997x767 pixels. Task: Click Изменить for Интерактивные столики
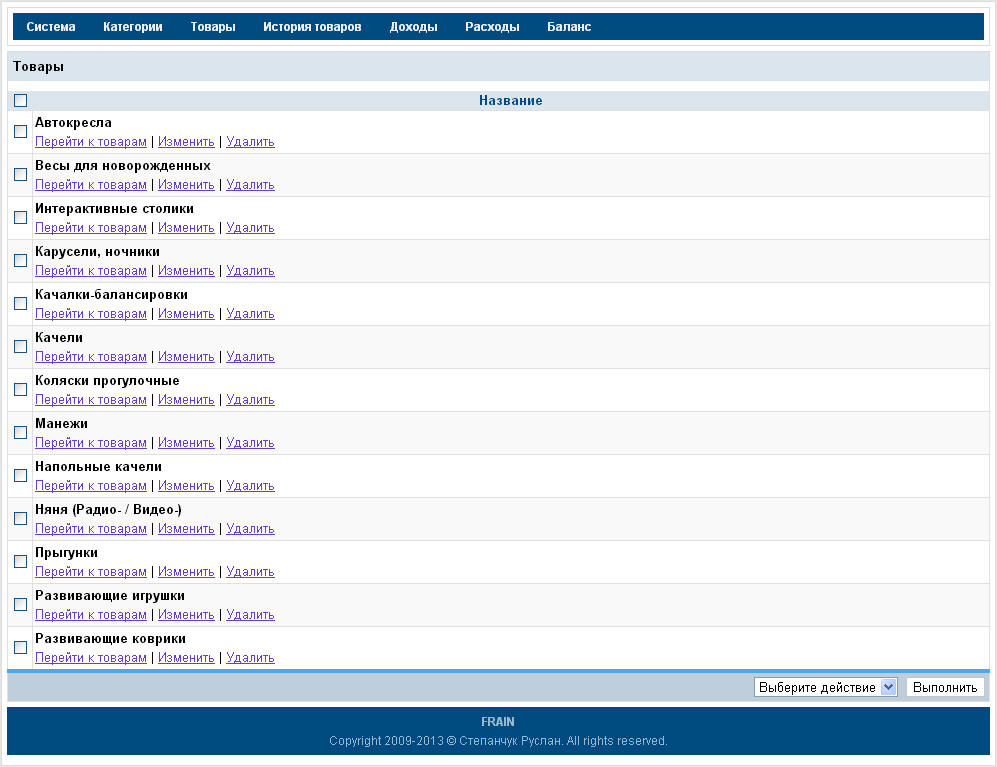[186, 228]
